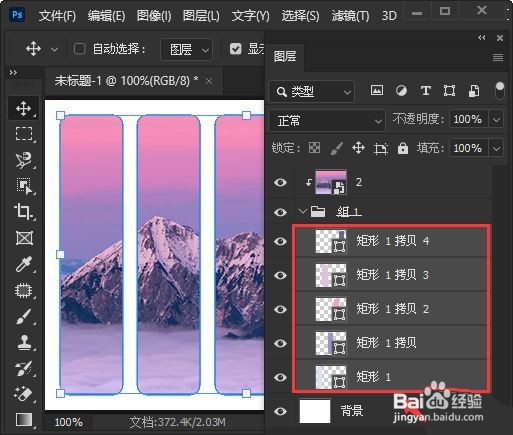Screen dimensions: 513x435
Task: Select the Frame tool
Action: [x=24, y=238]
